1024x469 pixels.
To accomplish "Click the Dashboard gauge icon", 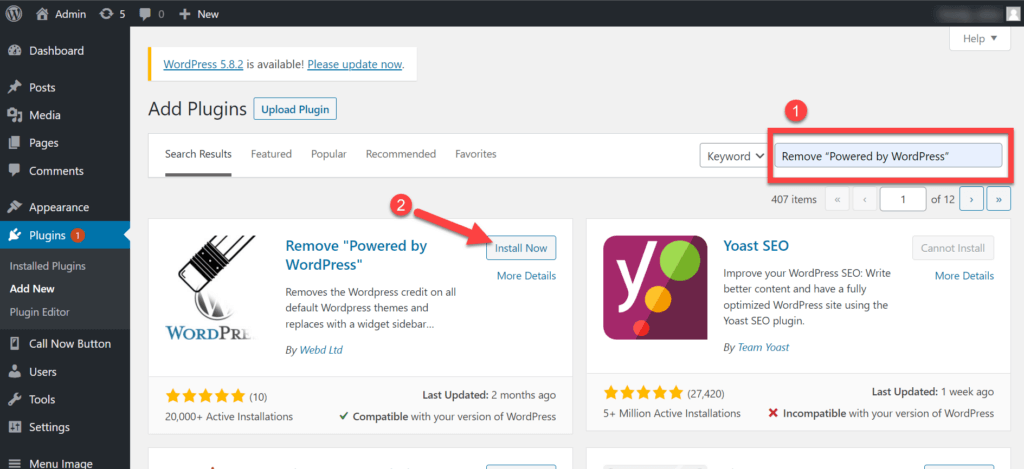I will coord(14,51).
